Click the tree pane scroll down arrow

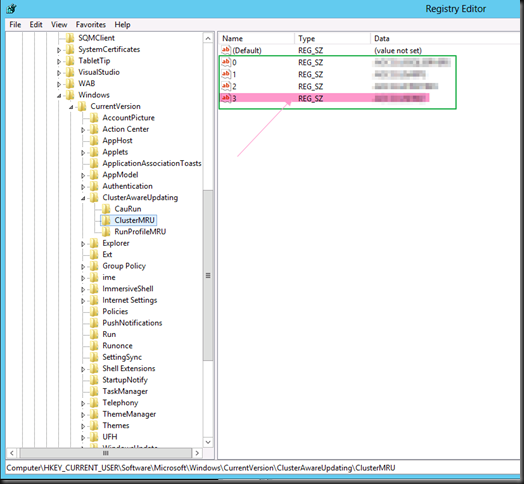[208, 442]
